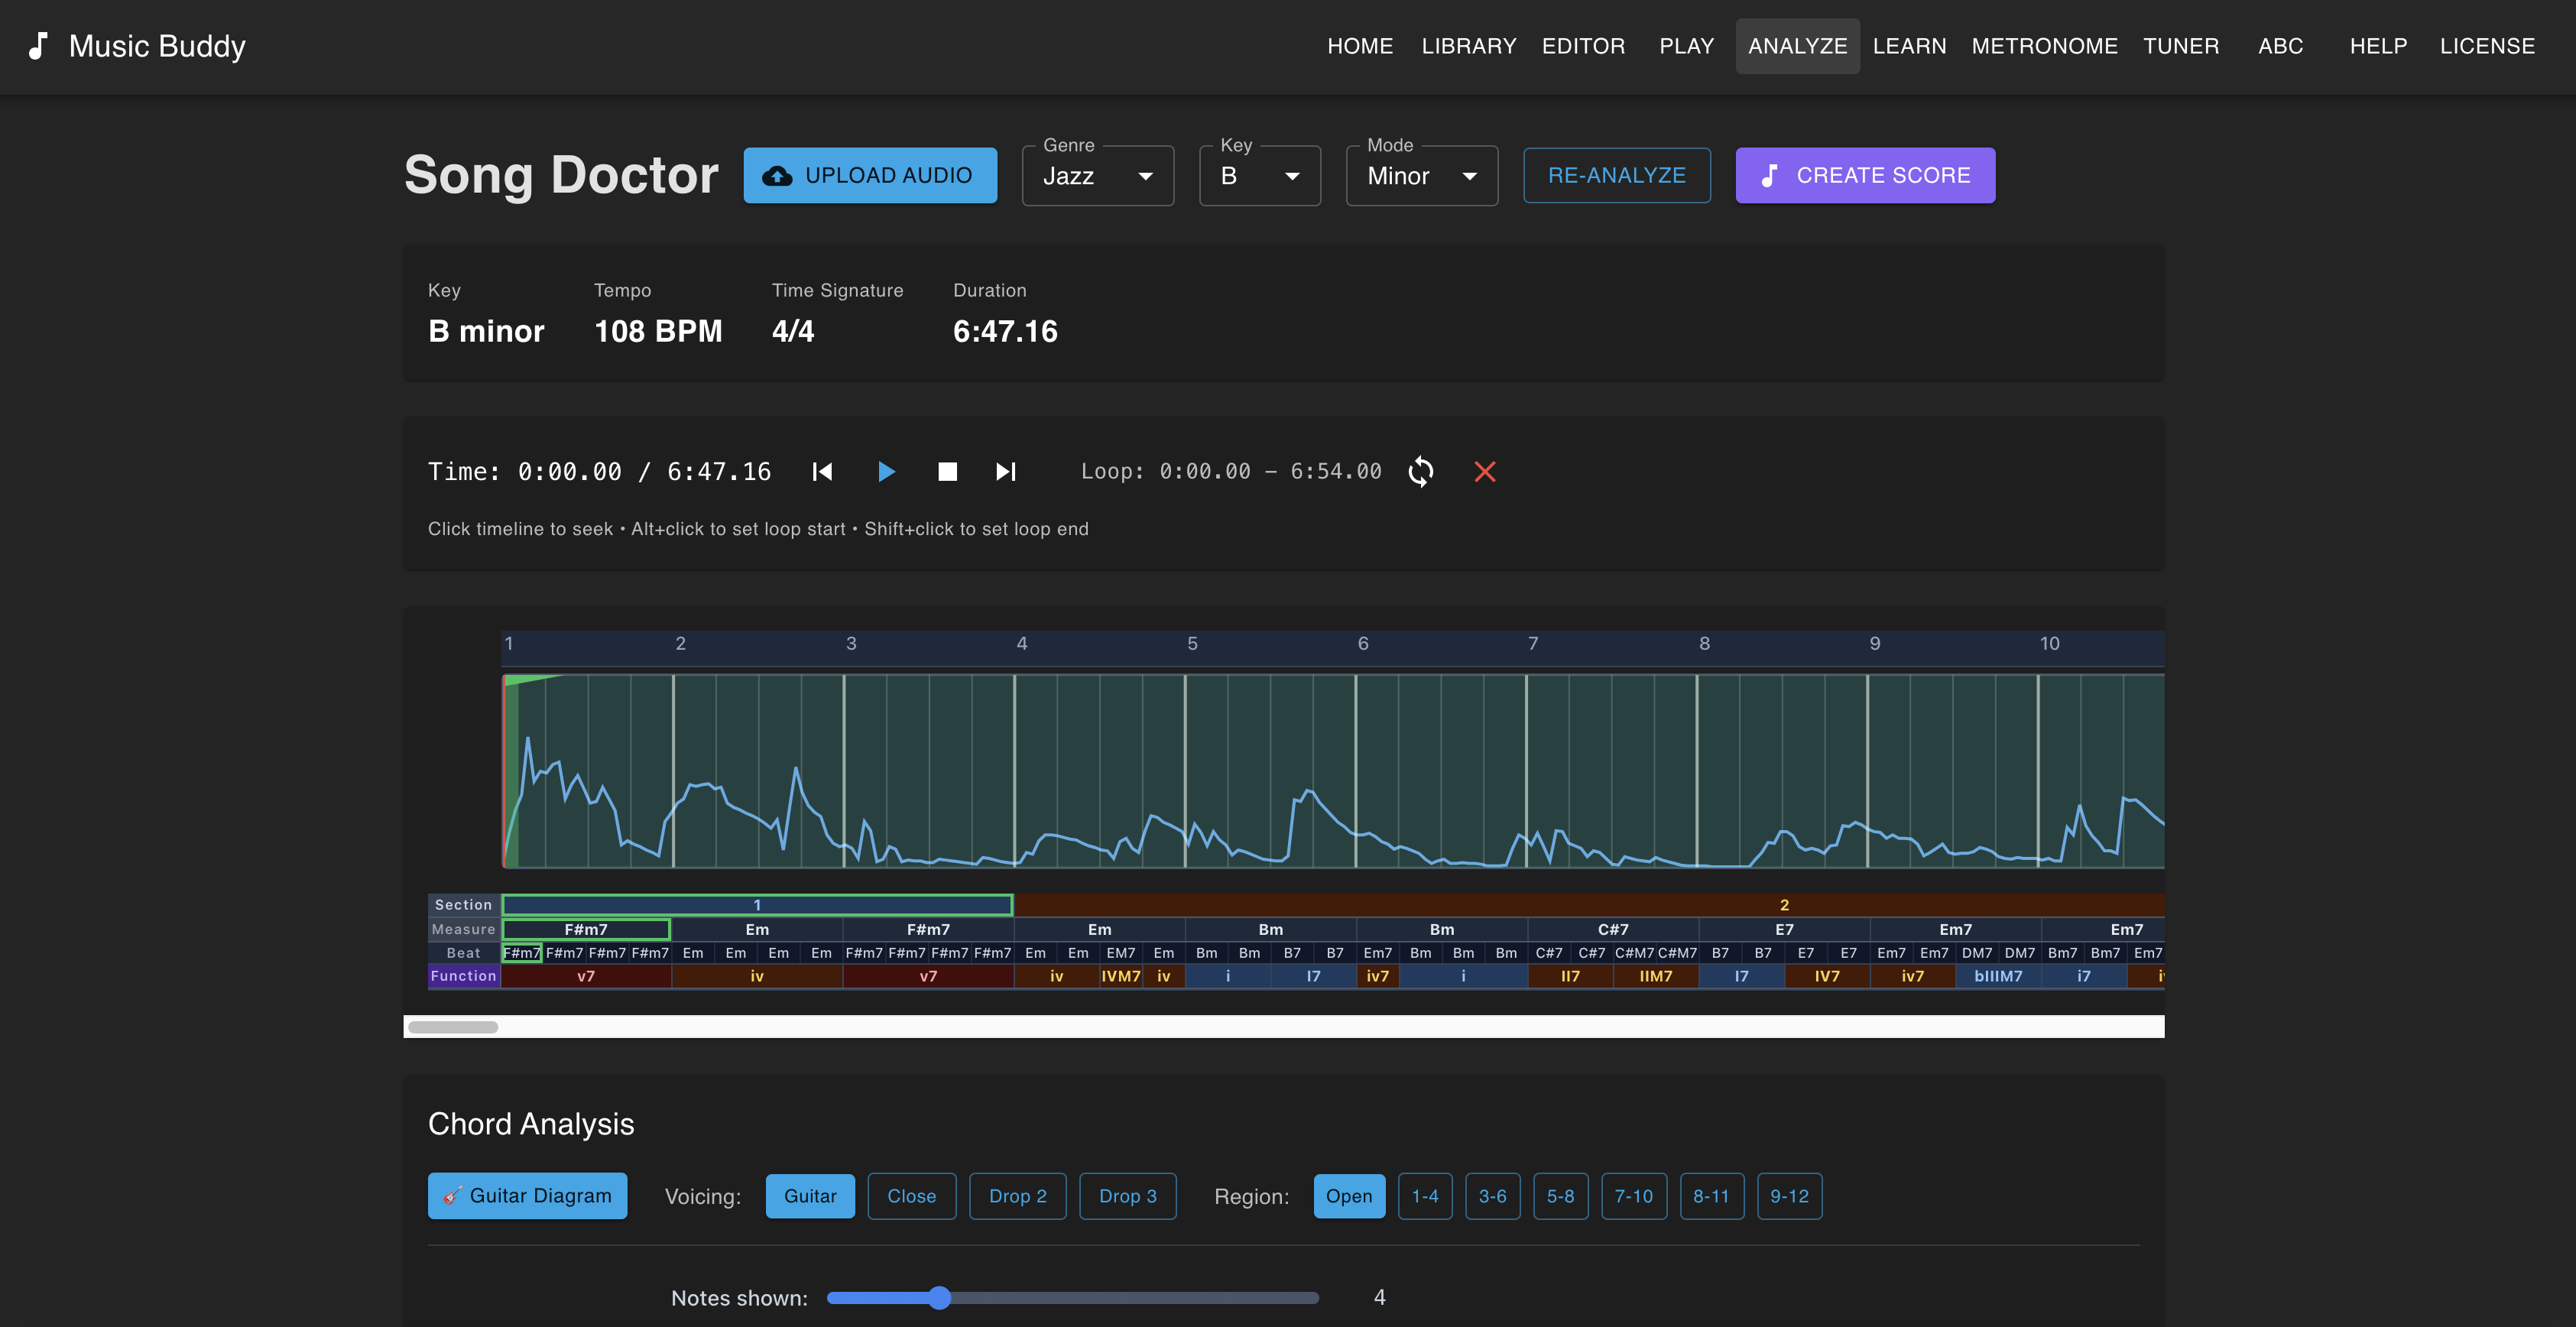Open the Key dropdown showing B
2576x1327 pixels.
coord(1259,176)
